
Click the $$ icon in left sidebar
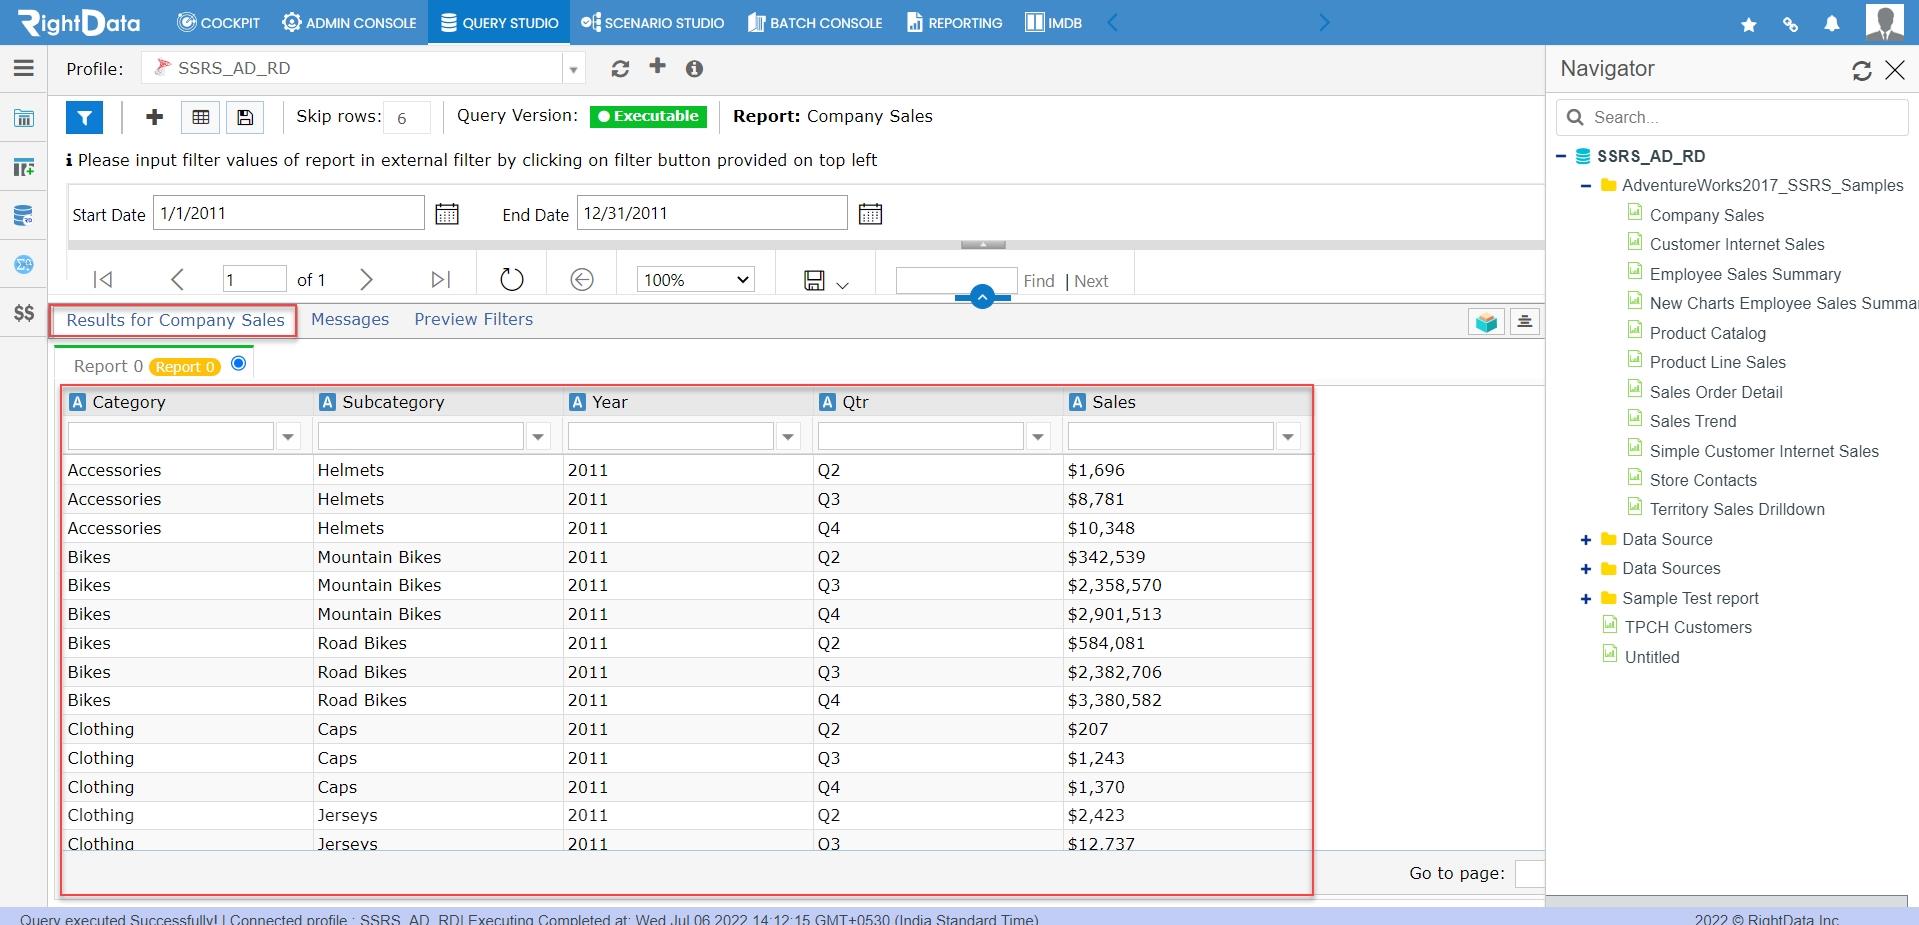(x=24, y=314)
